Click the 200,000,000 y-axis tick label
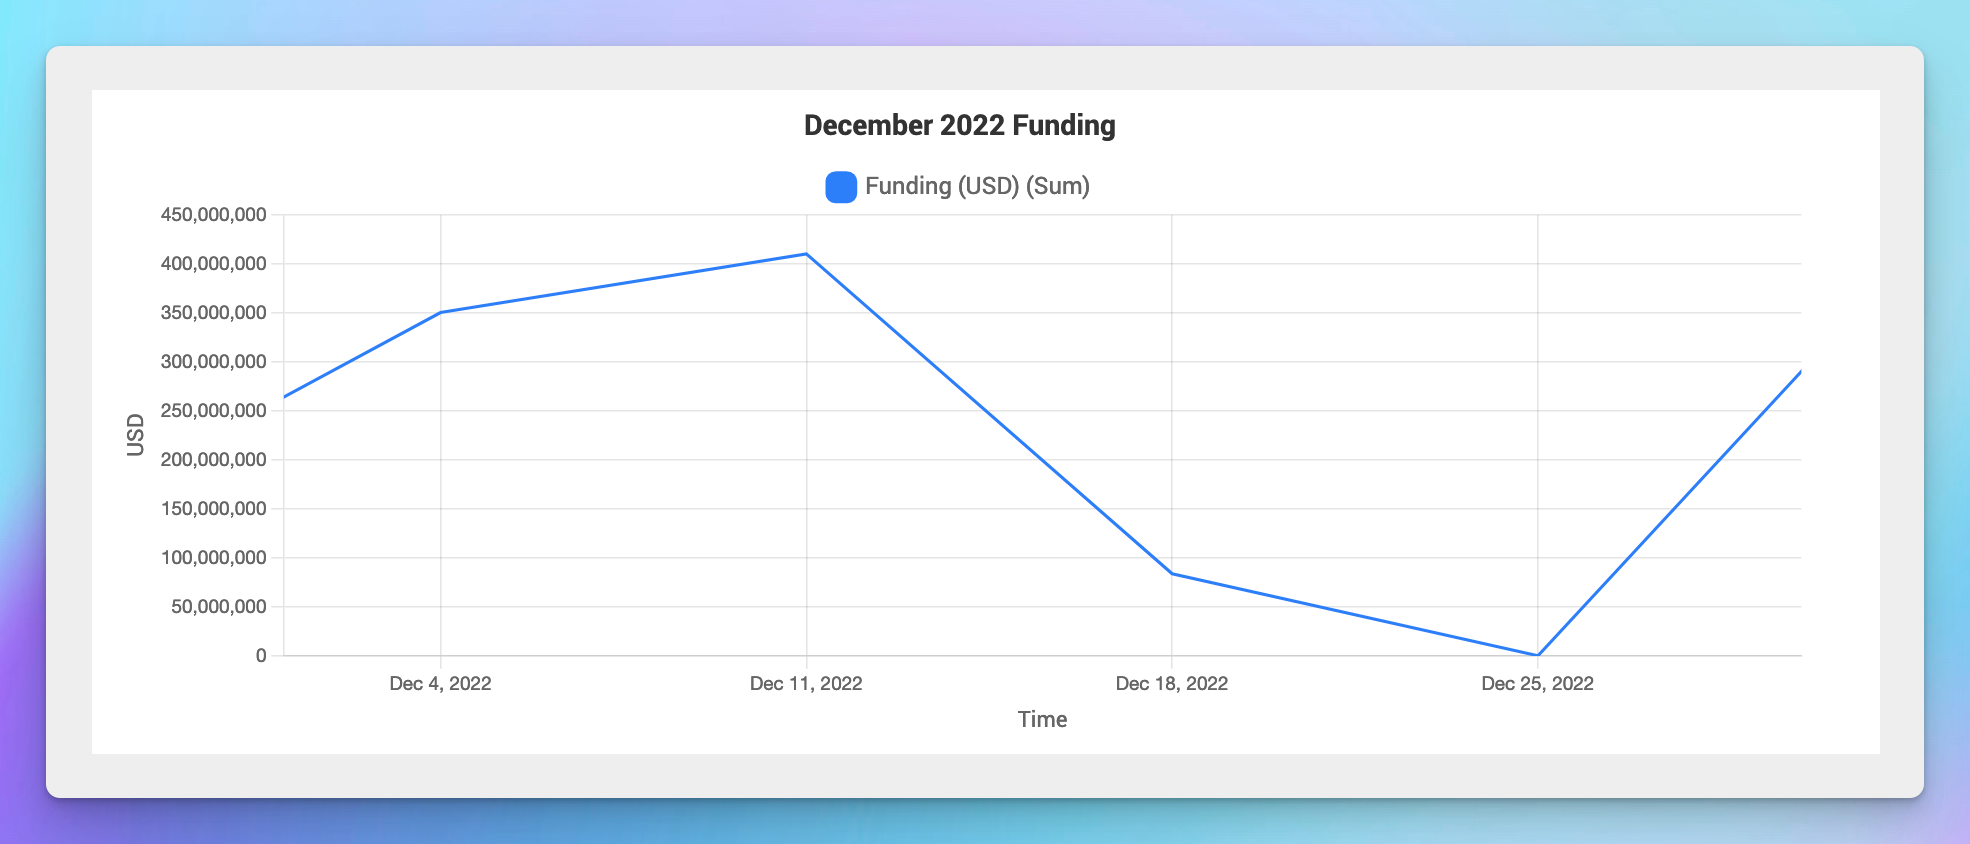This screenshot has width=1970, height=844. click(x=213, y=460)
